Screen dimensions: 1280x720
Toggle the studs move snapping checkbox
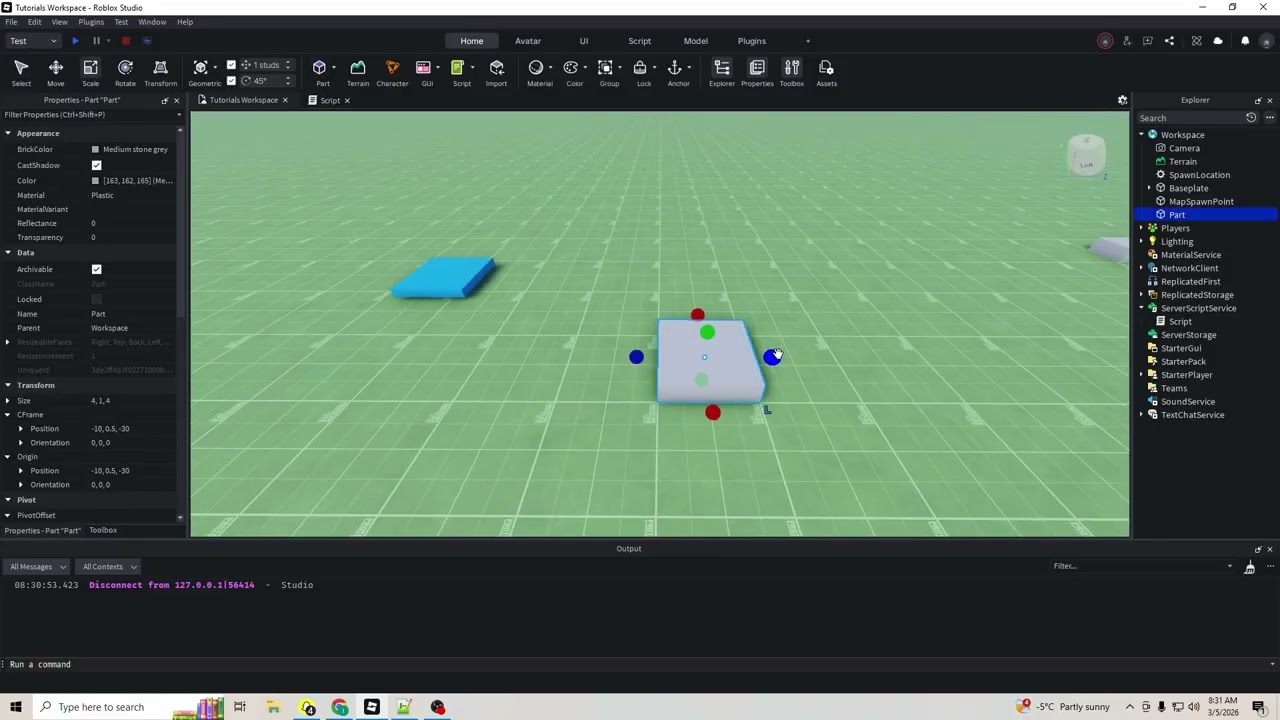coord(231,65)
